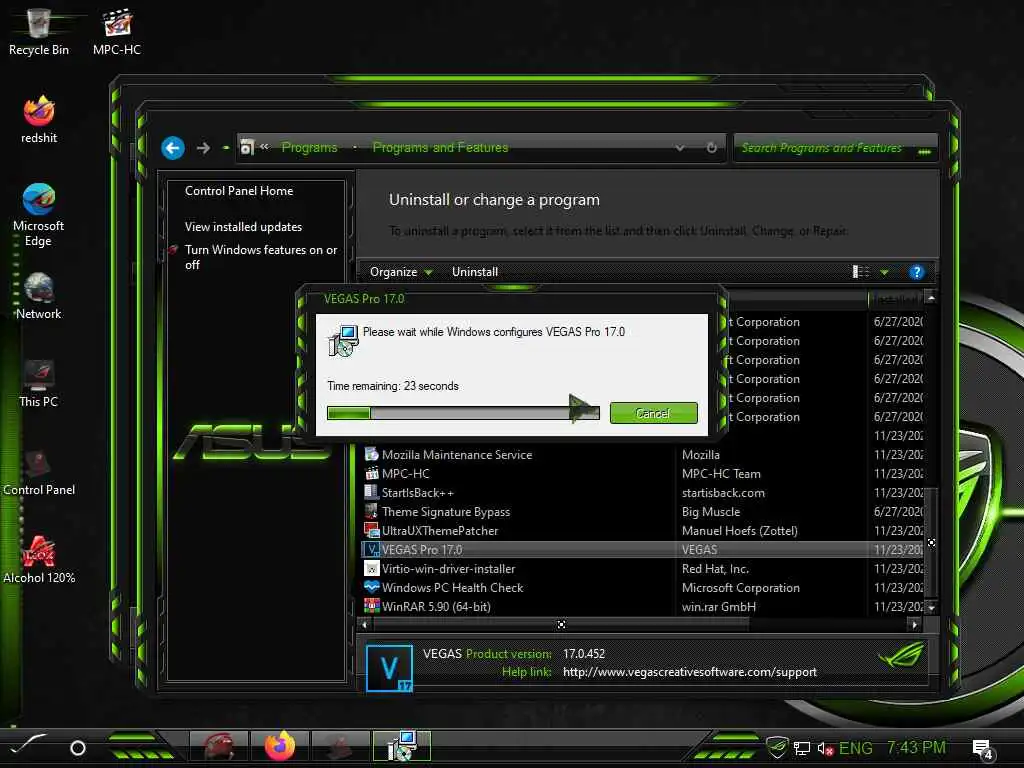Open Turn Windows features on or off

tap(261, 257)
